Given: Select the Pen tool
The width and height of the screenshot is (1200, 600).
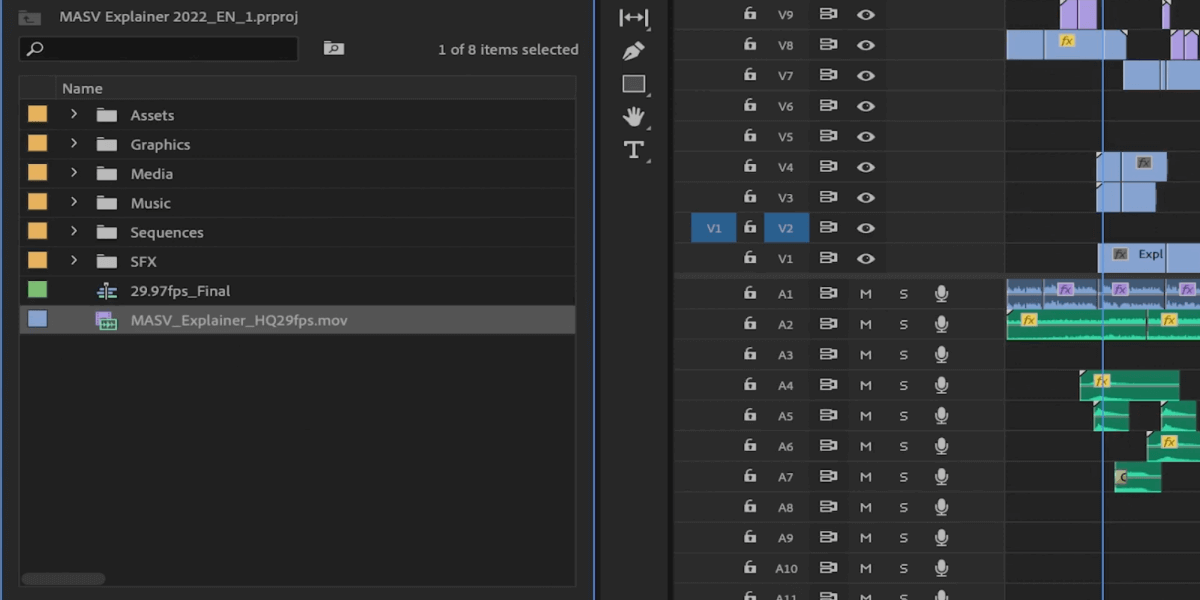Looking at the screenshot, I should [633, 50].
